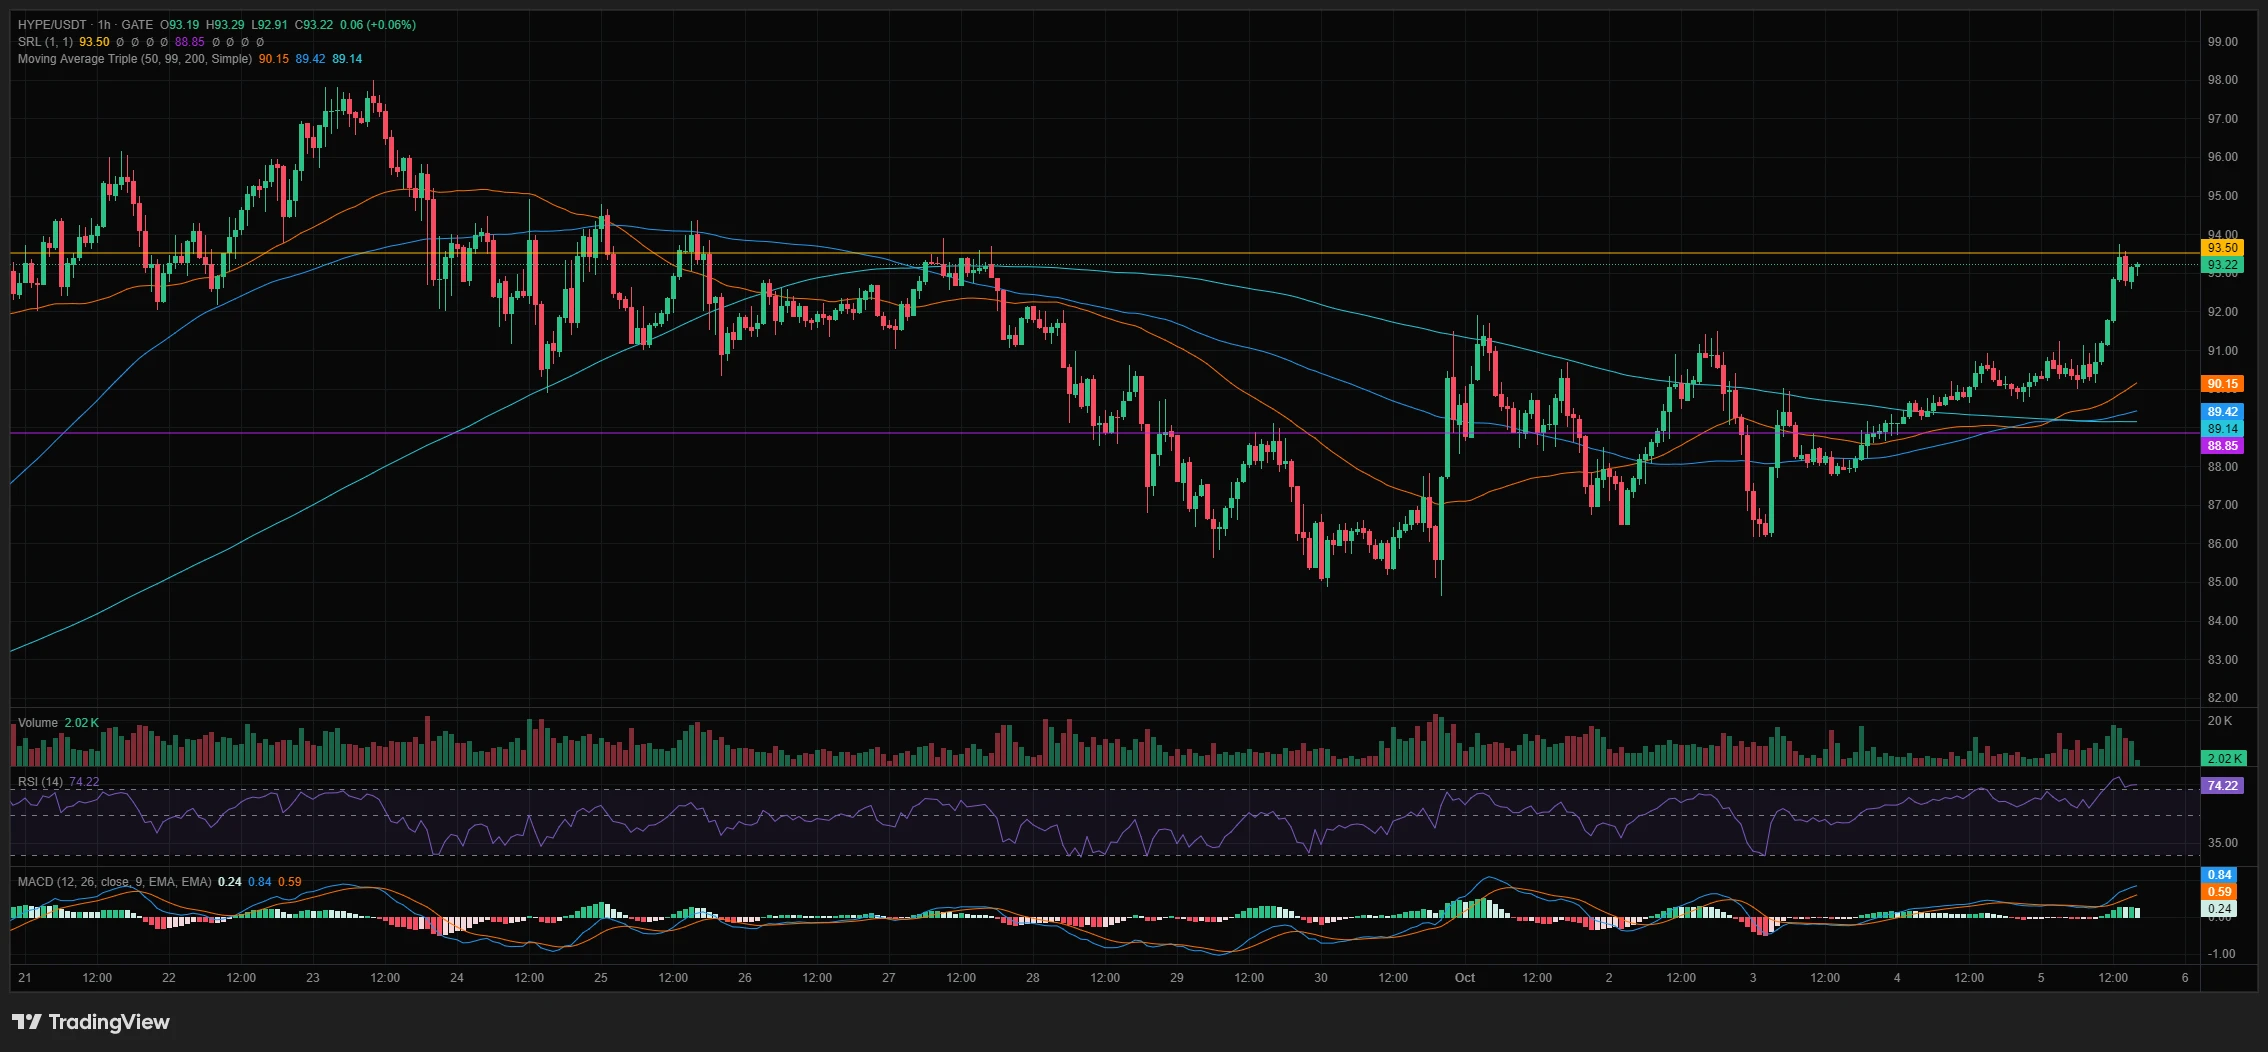This screenshot has height=1052, width=2268.
Task: Click the MACD (12, 26, close, 9) legend
Action: [114, 882]
